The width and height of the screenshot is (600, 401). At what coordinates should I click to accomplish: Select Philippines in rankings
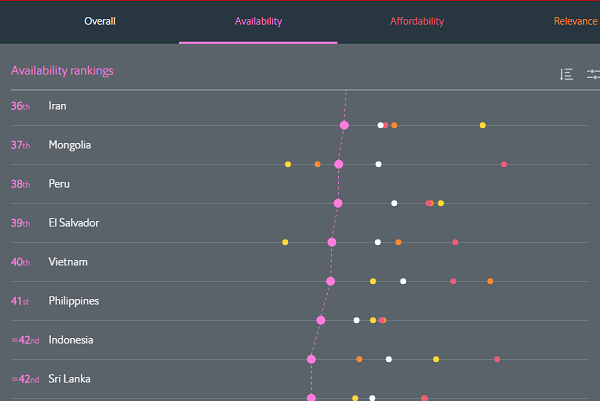(x=74, y=301)
